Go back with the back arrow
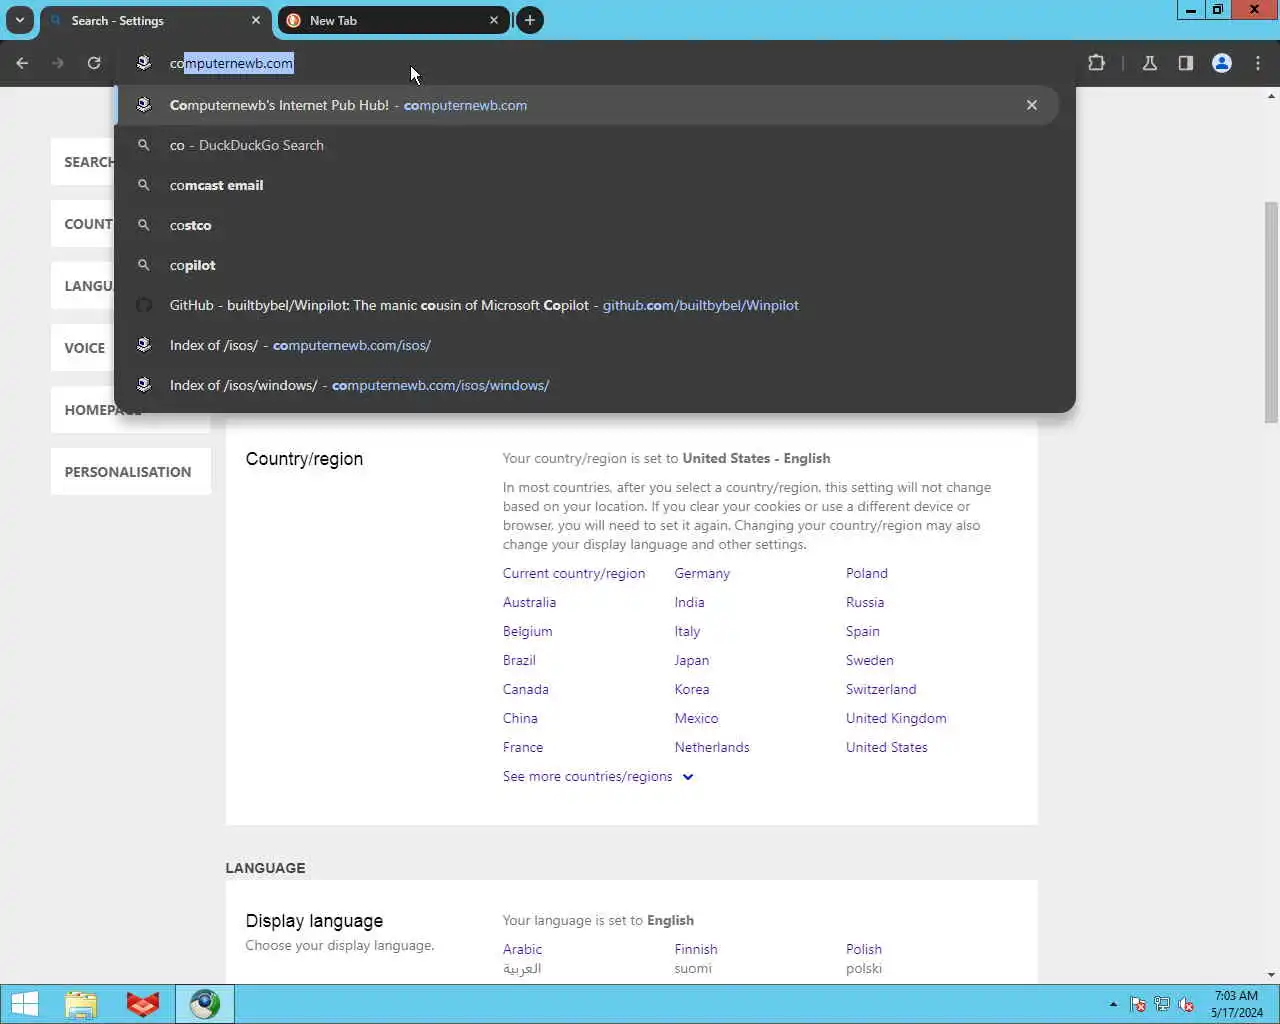Image resolution: width=1280 pixels, height=1024 pixels. [x=22, y=63]
